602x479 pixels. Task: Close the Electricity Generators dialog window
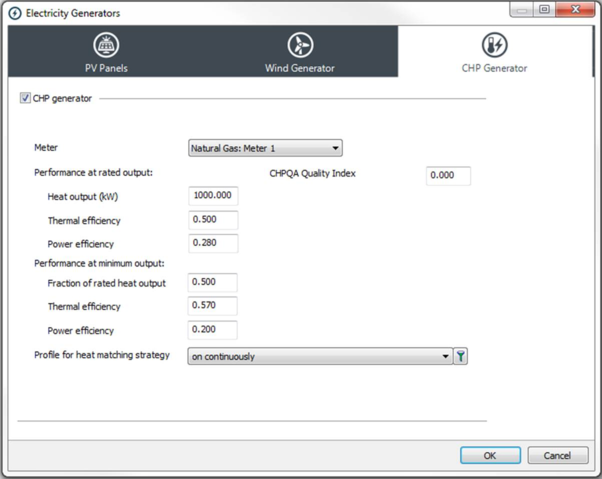pyautogui.click(x=575, y=10)
